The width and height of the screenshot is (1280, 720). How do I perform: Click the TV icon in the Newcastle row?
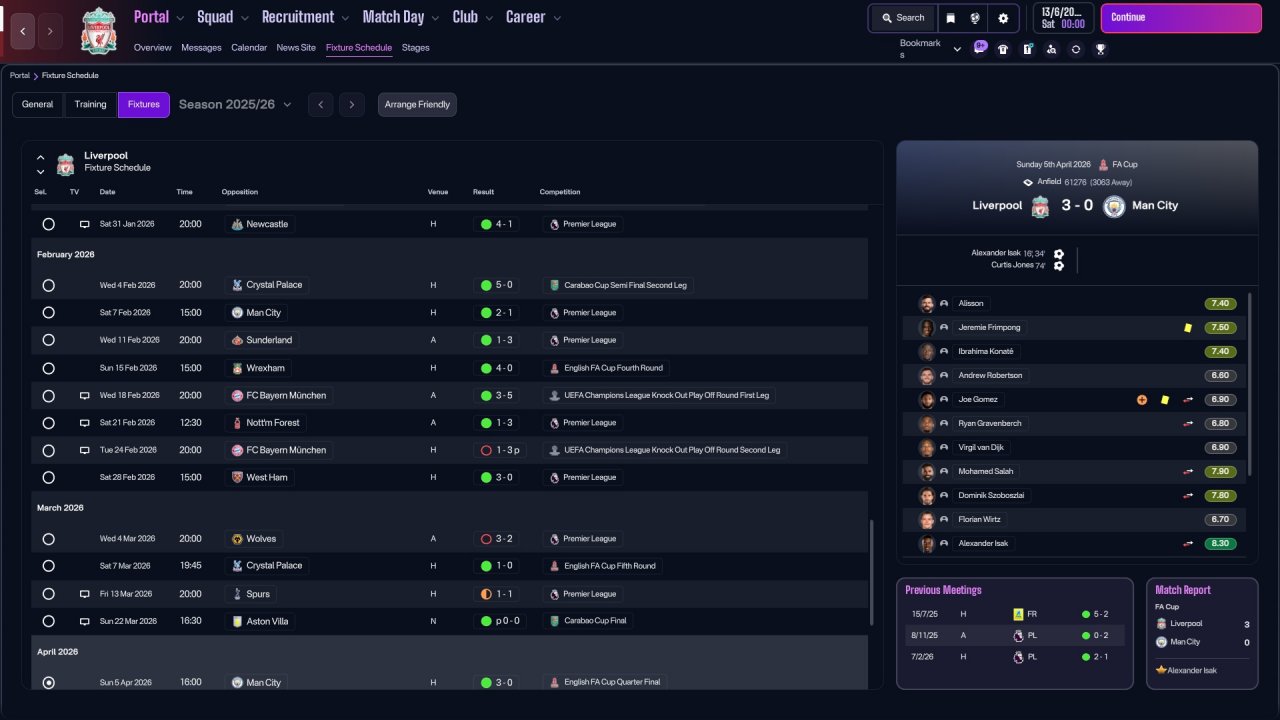(x=85, y=224)
